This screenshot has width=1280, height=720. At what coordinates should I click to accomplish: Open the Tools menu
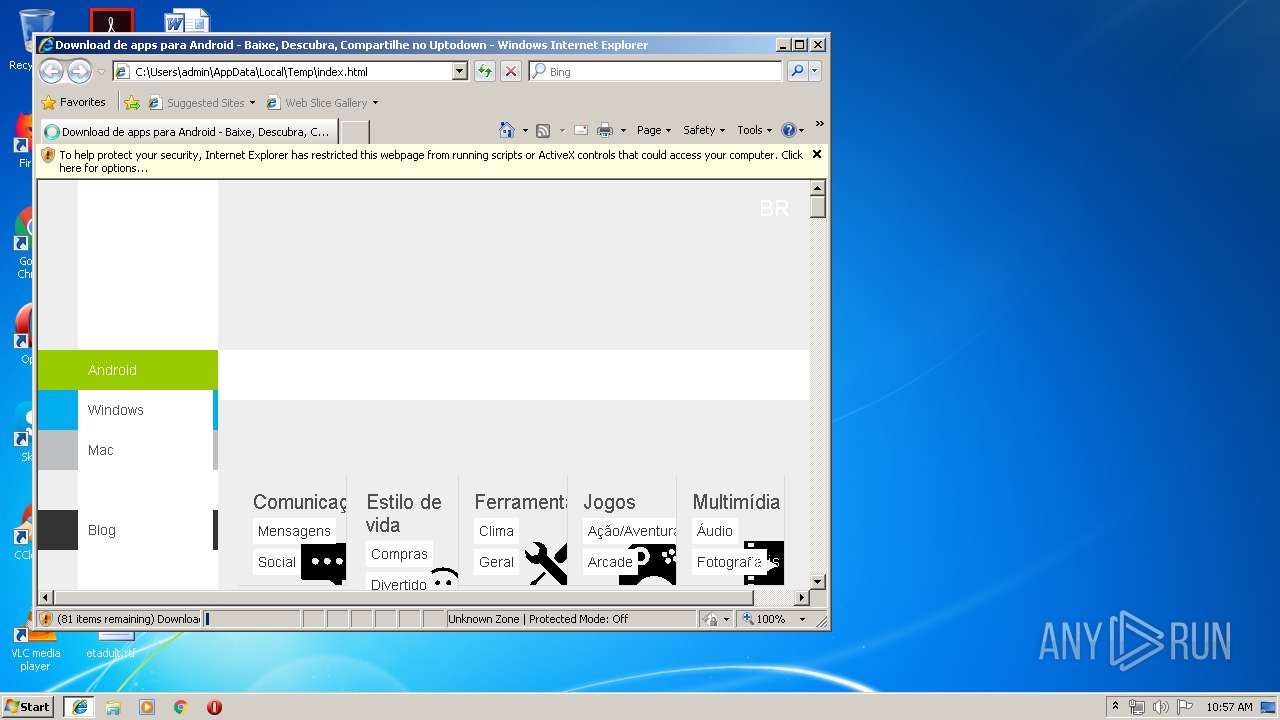click(755, 130)
